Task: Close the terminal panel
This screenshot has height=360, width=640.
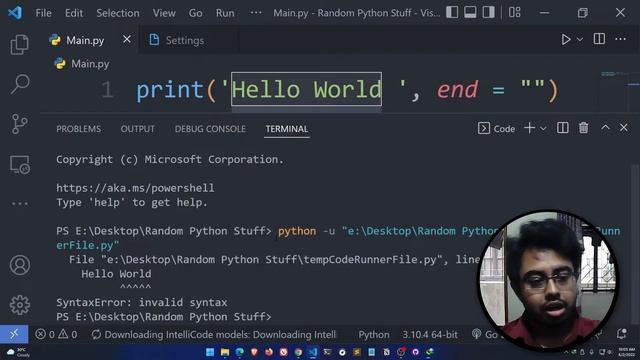Action: coord(624,128)
